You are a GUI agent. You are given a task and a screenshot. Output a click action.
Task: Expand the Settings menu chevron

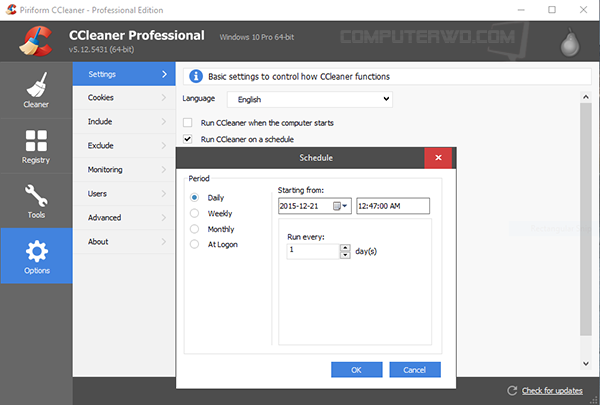point(164,74)
